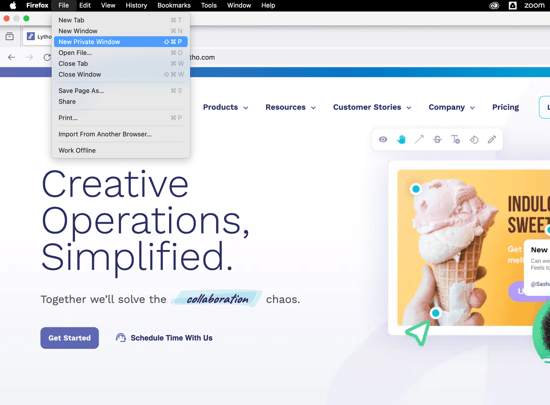Screen dimensions: 550x405
Task: Choose New Tab from File menu
Action: [121, 20]
